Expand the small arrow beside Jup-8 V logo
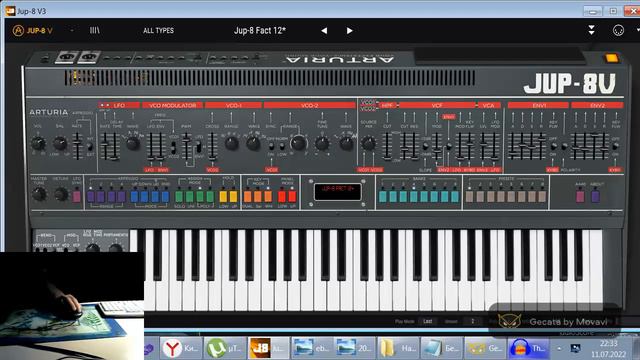Viewport: 640px width, 360px height. coord(72,31)
